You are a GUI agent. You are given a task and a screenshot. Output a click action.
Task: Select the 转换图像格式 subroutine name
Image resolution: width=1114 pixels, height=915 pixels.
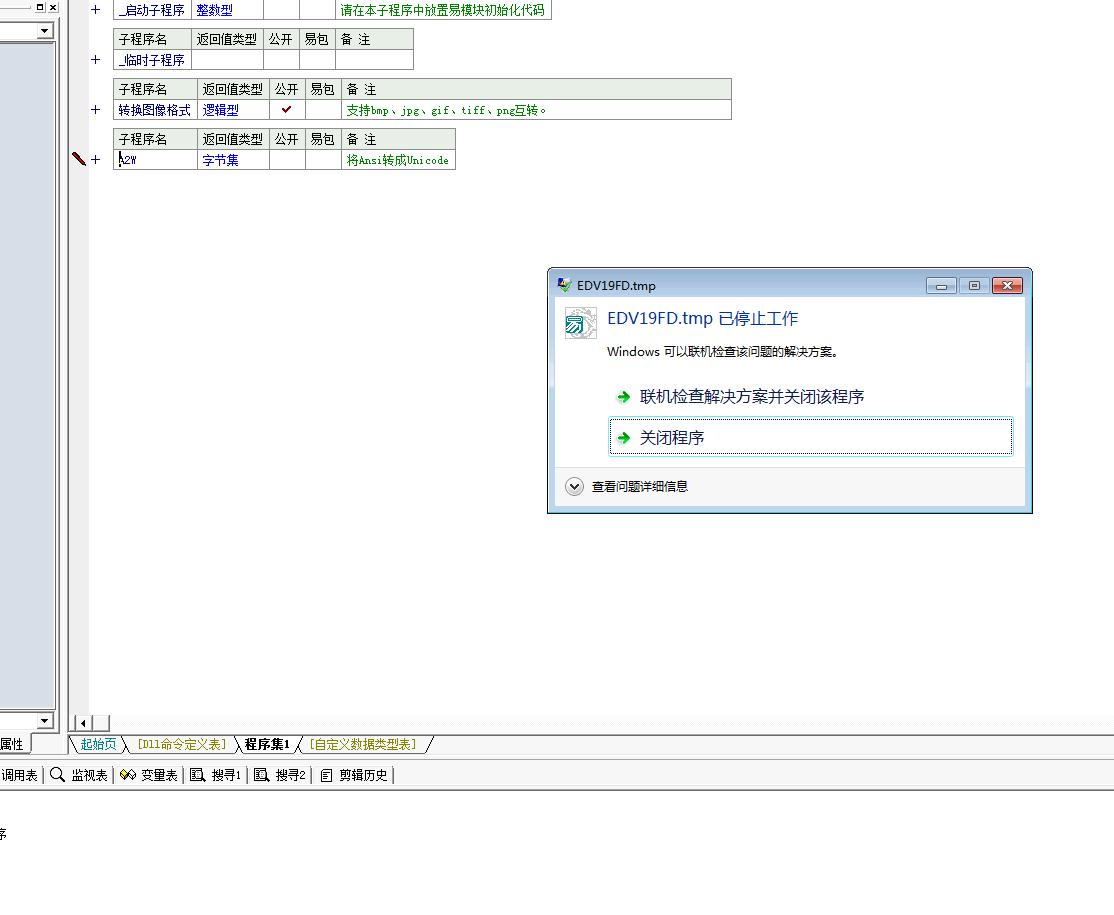(154, 110)
